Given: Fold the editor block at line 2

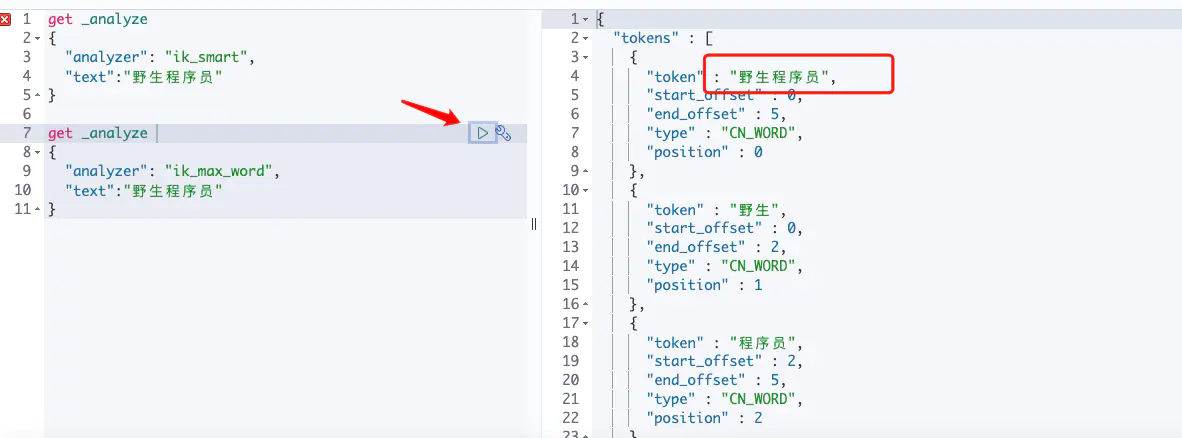Looking at the screenshot, I should (38, 38).
